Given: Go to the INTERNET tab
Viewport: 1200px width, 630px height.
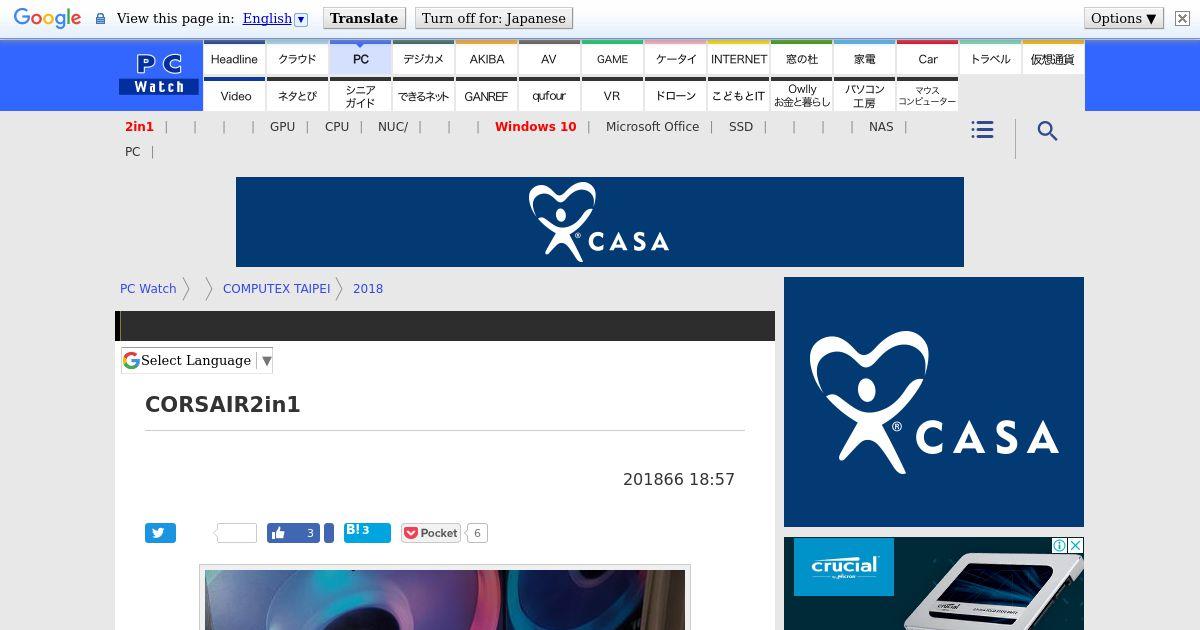Looking at the screenshot, I should point(739,59).
